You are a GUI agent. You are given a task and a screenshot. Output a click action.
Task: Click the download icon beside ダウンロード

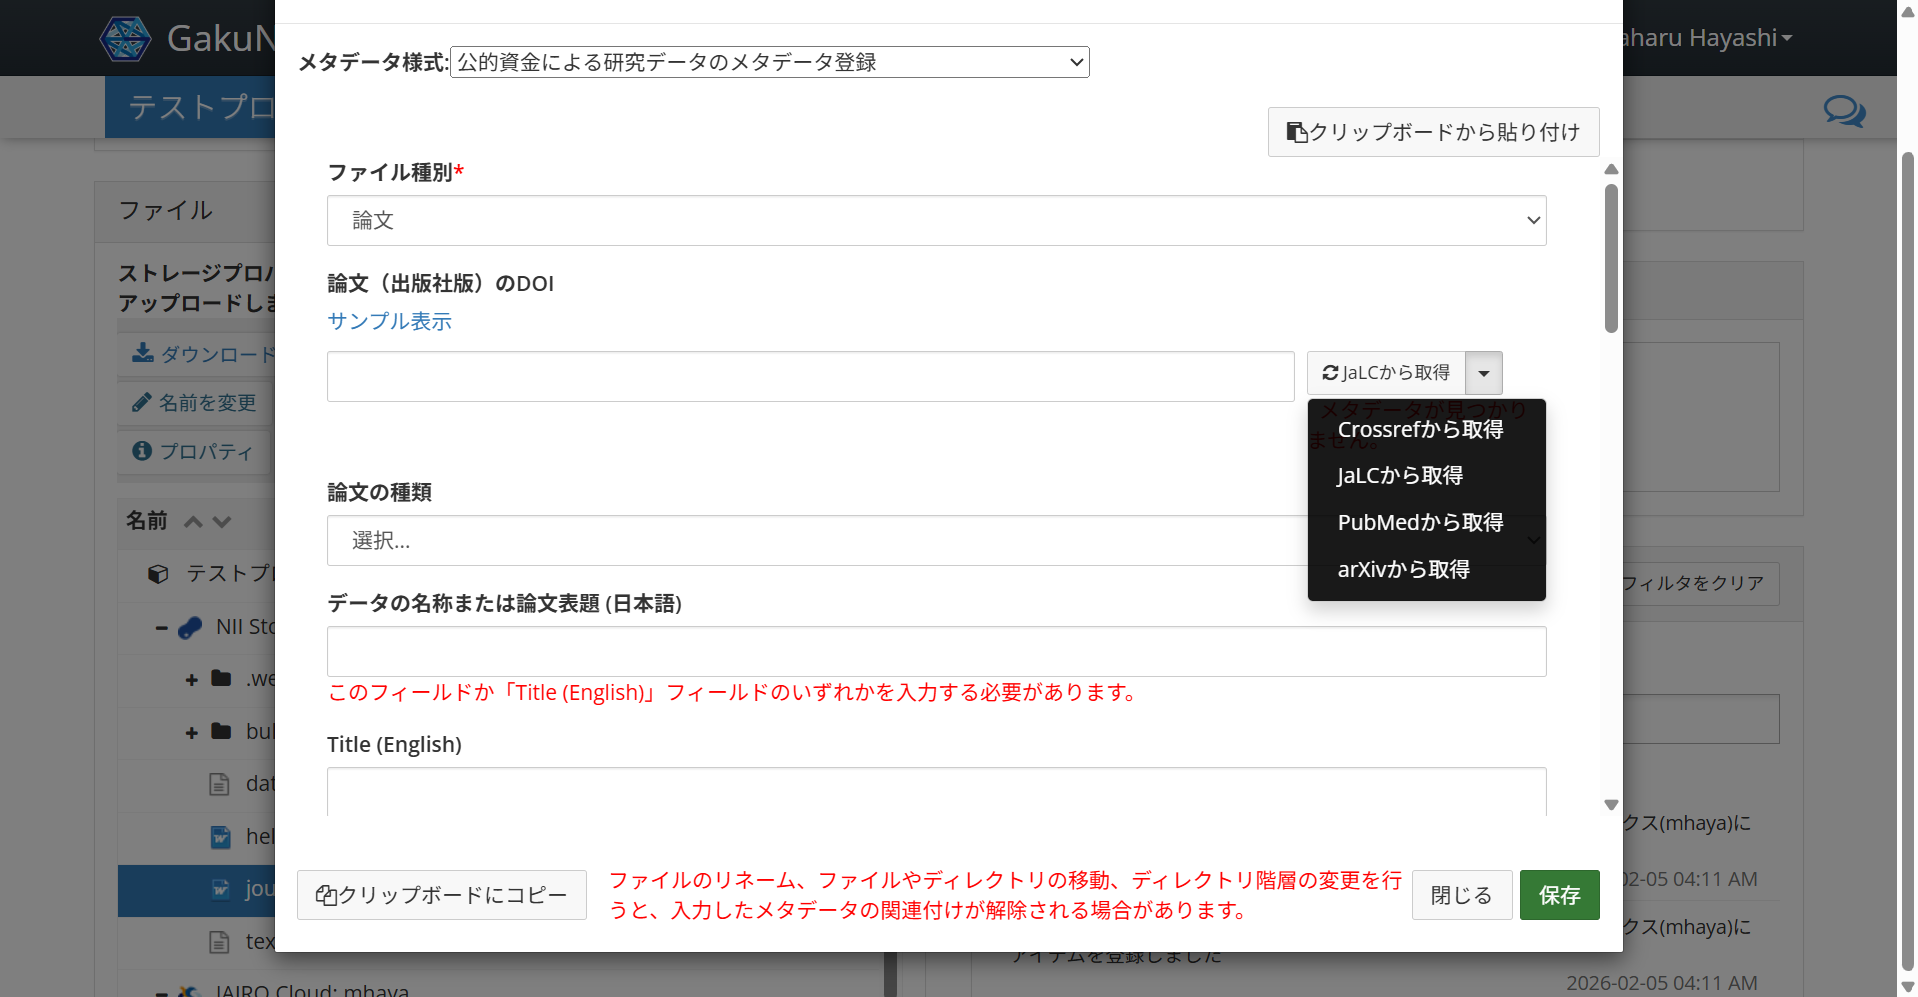click(x=141, y=353)
